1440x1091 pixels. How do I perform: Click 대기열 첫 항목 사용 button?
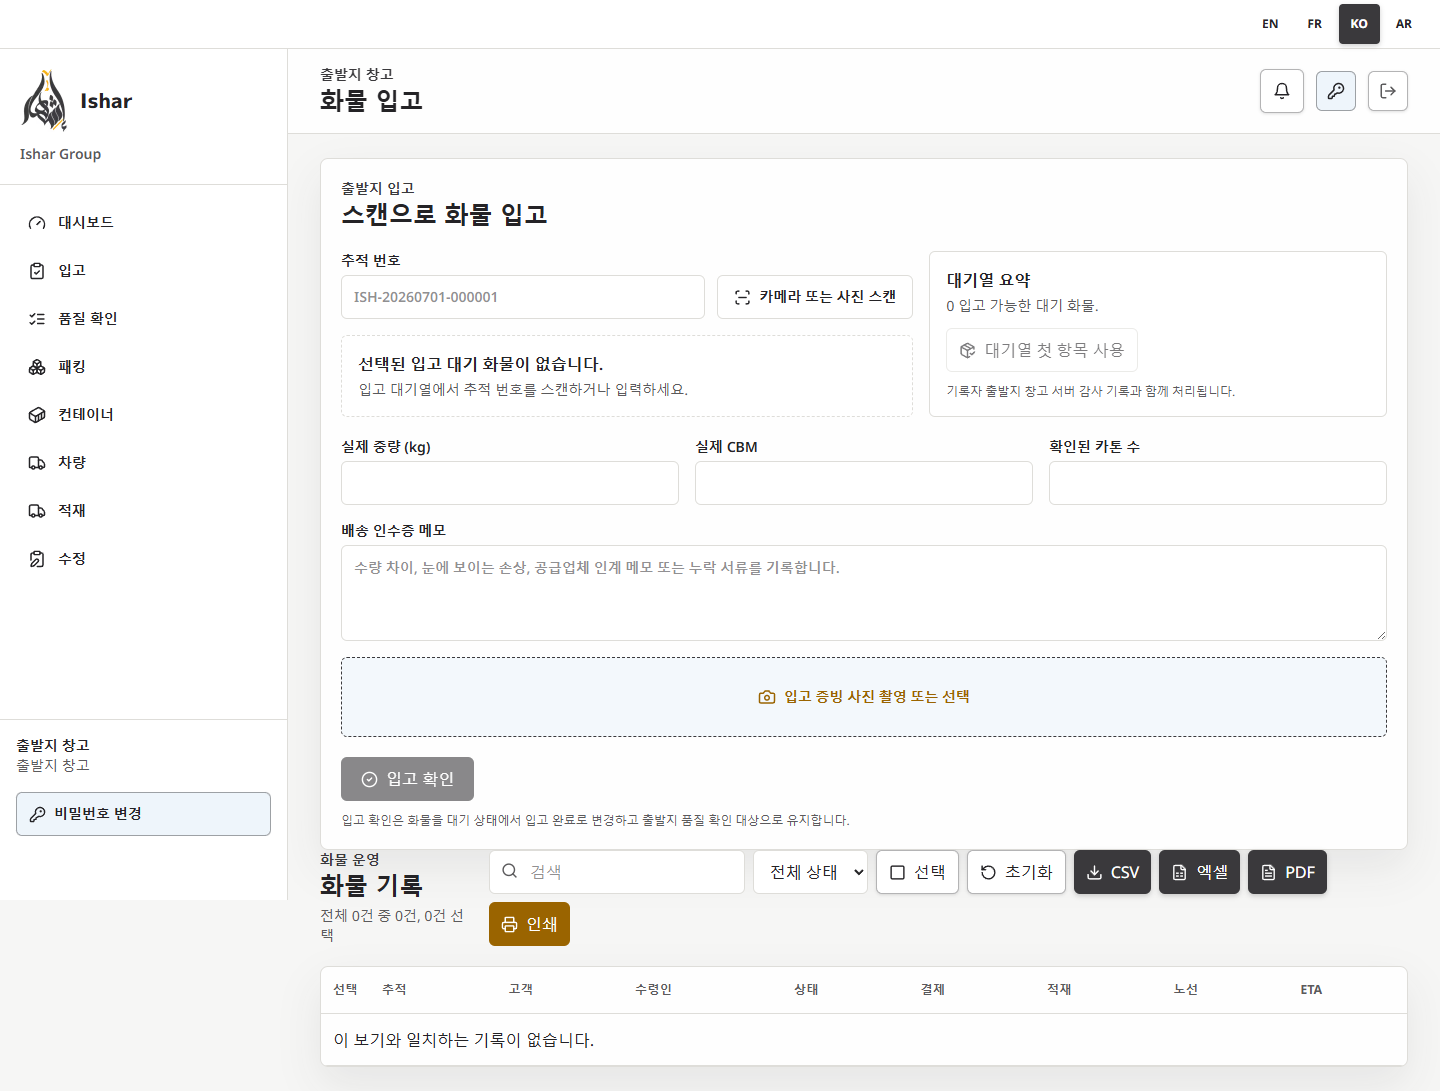click(x=1042, y=350)
